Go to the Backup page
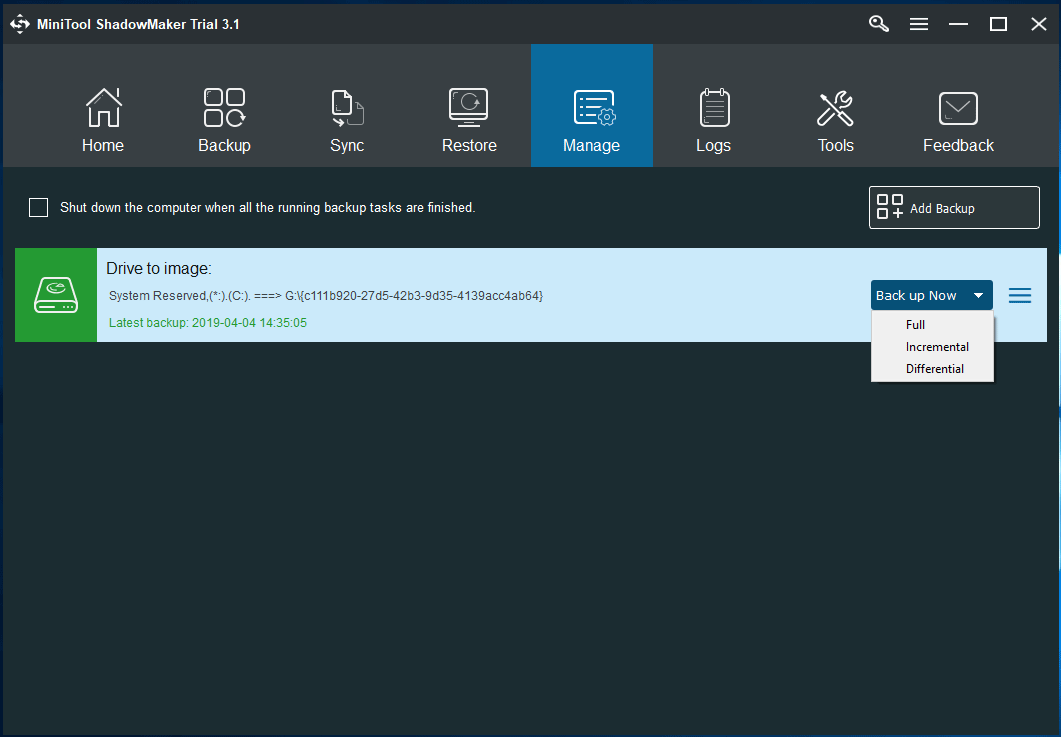Screen dimensions: 1061x737 (x=225, y=120)
